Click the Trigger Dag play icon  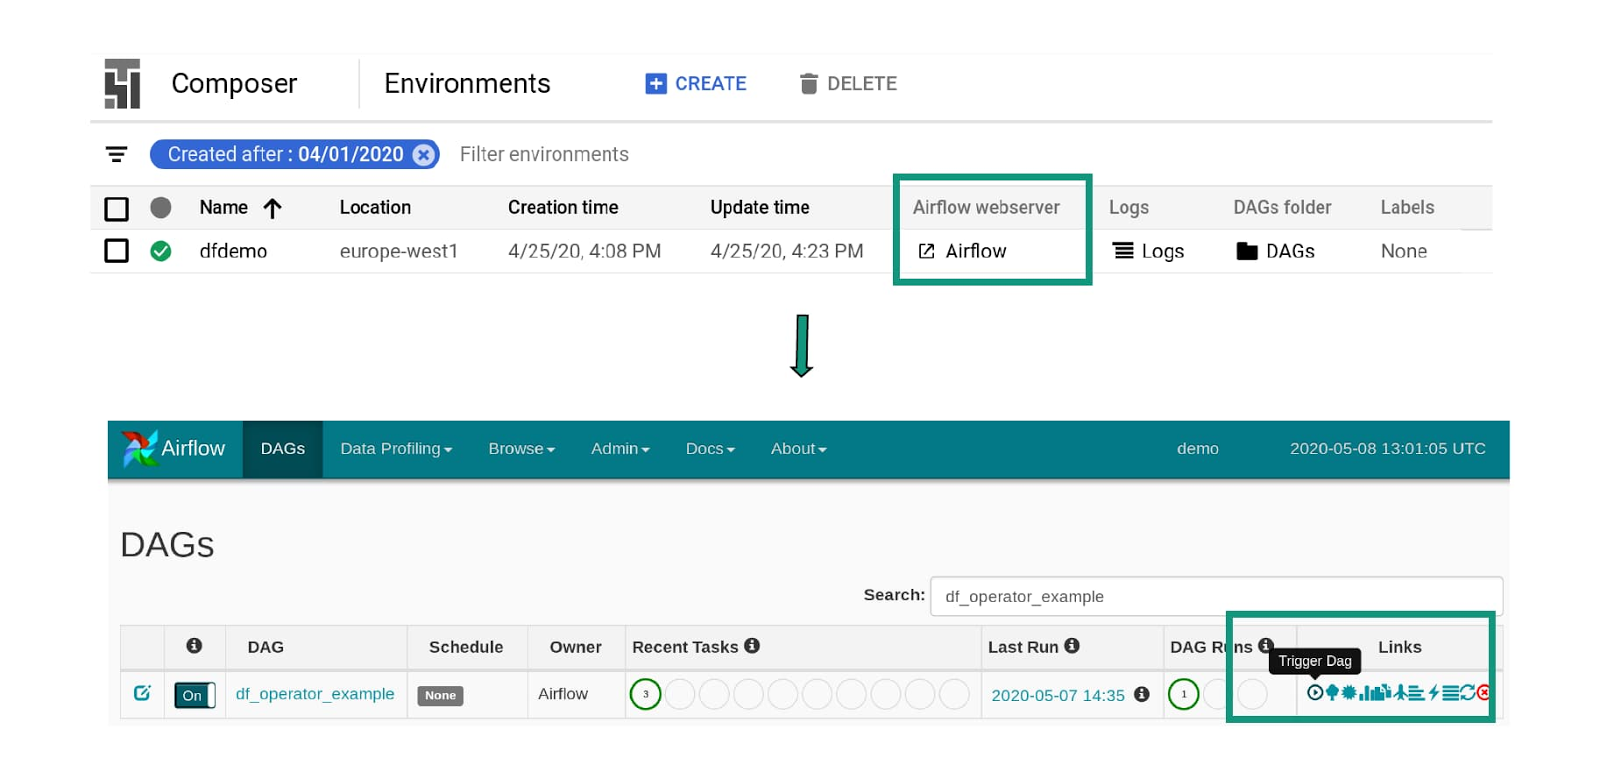click(x=1315, y=692)
